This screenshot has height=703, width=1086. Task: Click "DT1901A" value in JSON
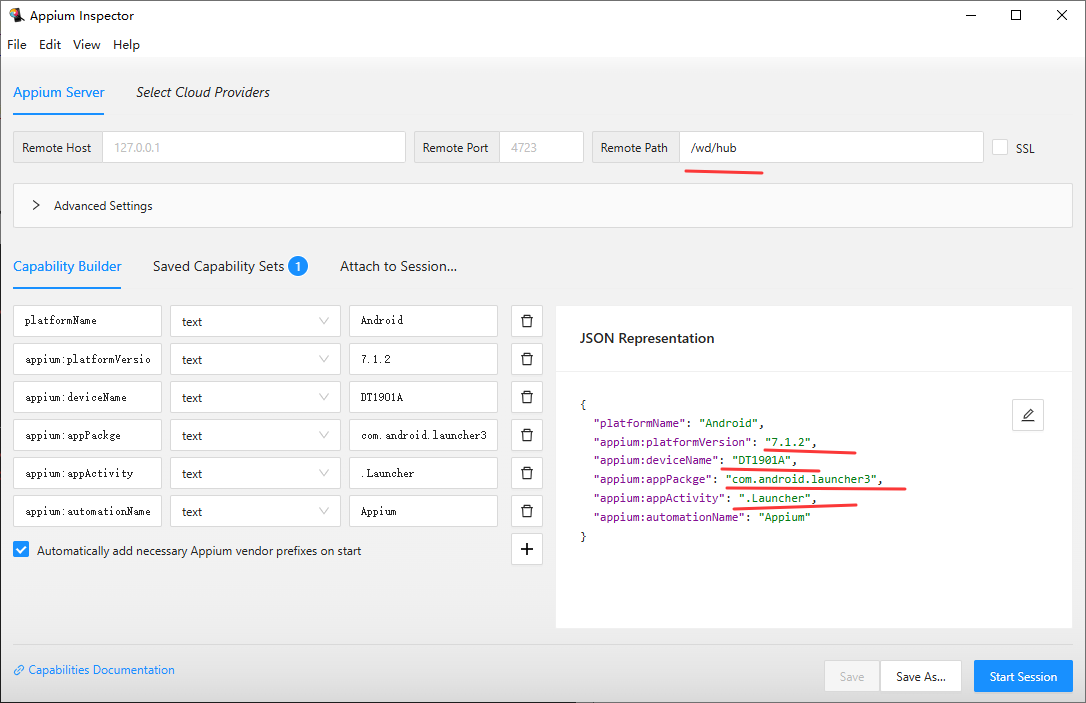click(762, 460)
